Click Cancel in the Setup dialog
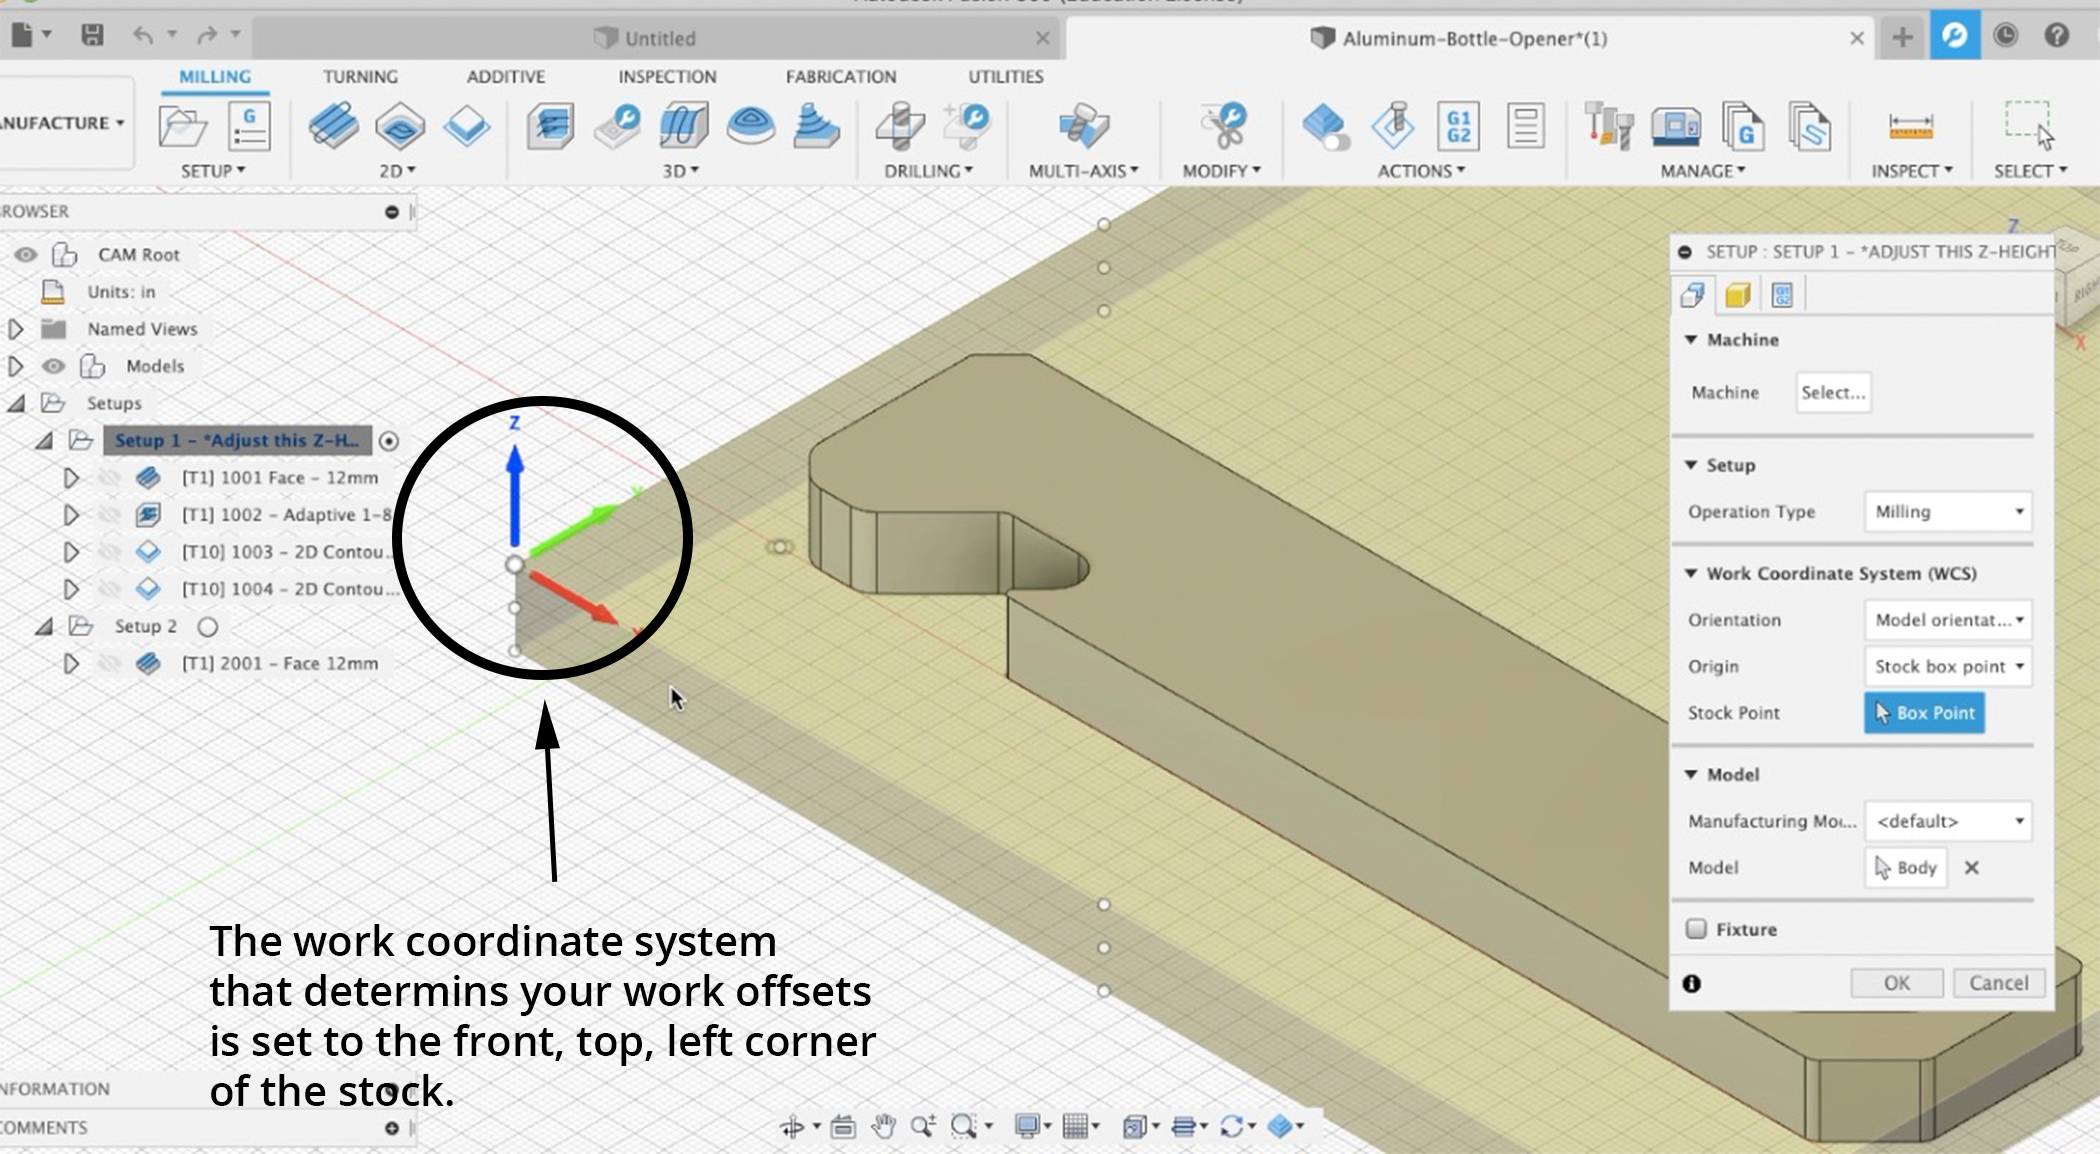Screen dimensions: 2100x1154 pyautogui.click(x=1999, y=983)
